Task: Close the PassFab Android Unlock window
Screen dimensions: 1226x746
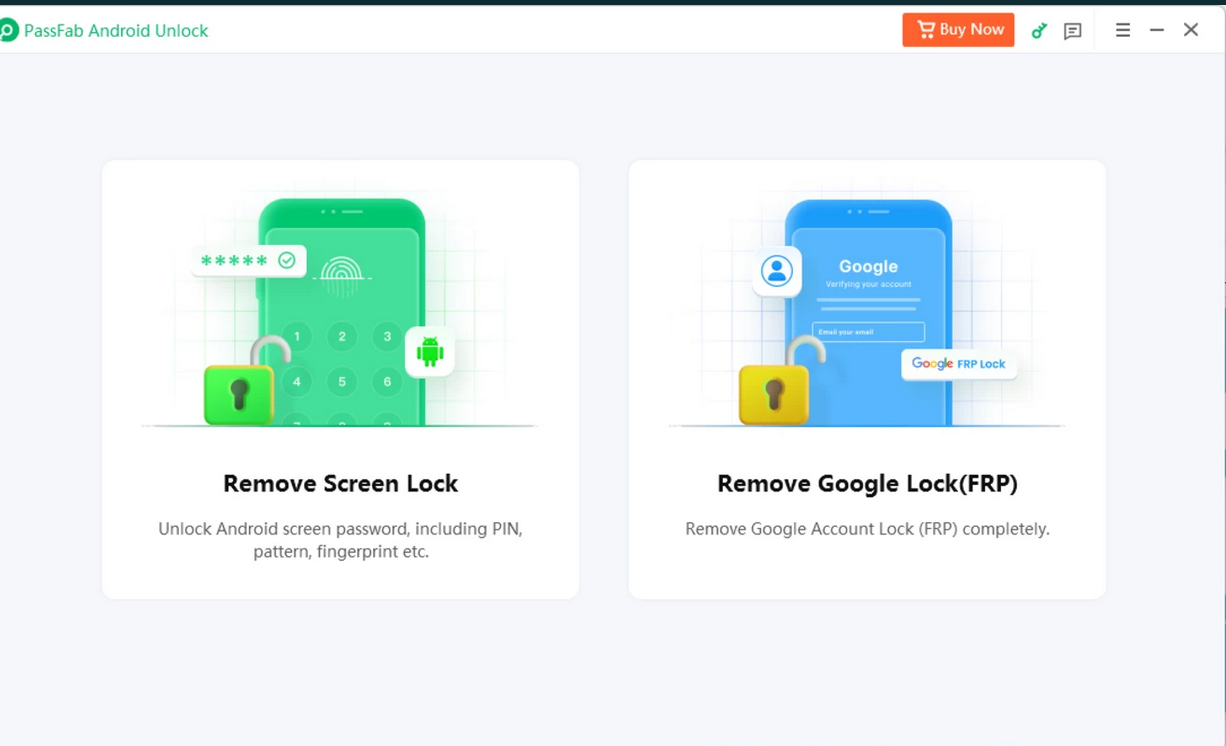Action: pos(1191,30)
